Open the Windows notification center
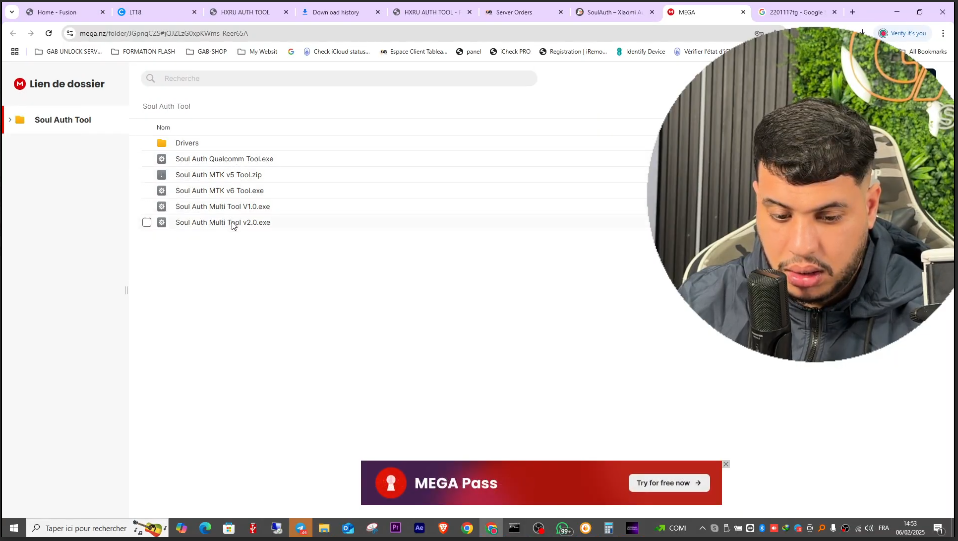This screenshot has height=541, width=958. [x=938, y=528]
